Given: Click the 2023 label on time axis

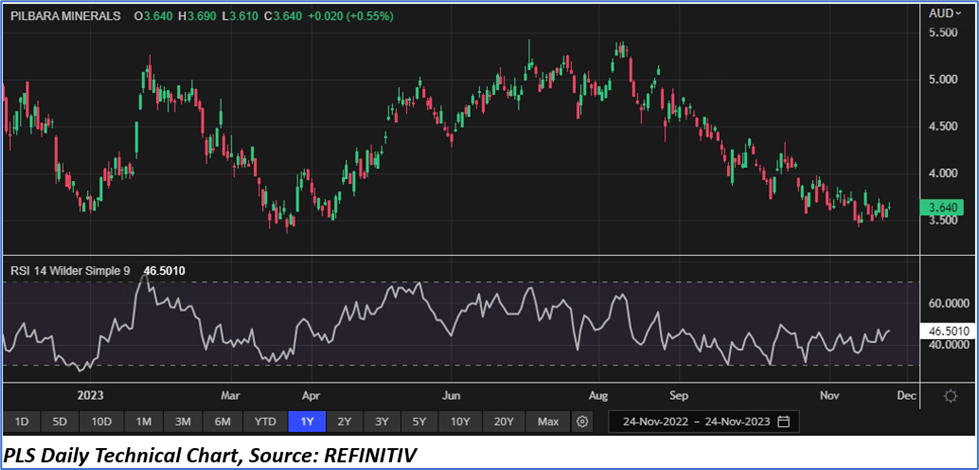Looking at the screenshot, I should [x=91, y=396].
